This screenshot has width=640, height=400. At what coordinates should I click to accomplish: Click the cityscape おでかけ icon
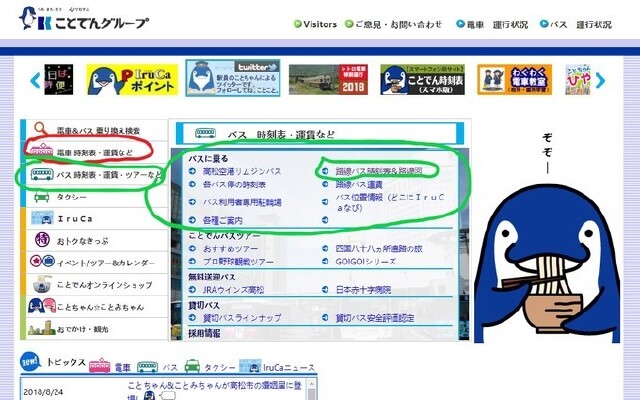point(42,328)
